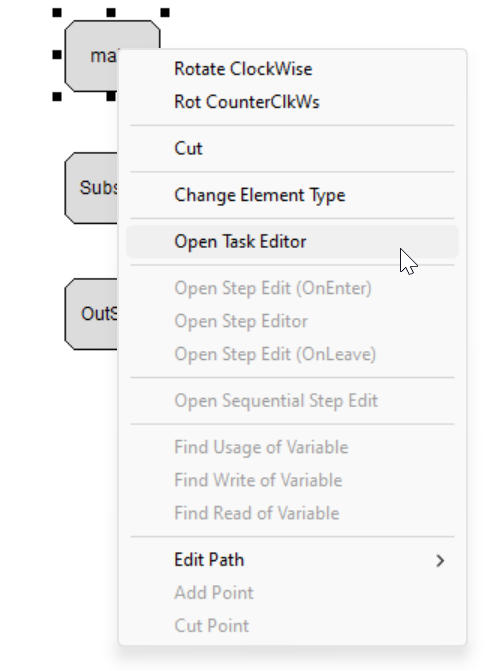Viewport: 488px width, 671px height.
Task: Click Find Read of Variable entry
Action: (x=292, y=514)
